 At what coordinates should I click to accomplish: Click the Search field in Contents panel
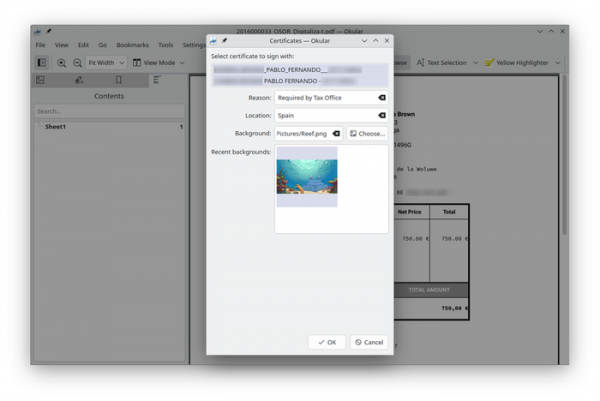click(x=108, y=111)
